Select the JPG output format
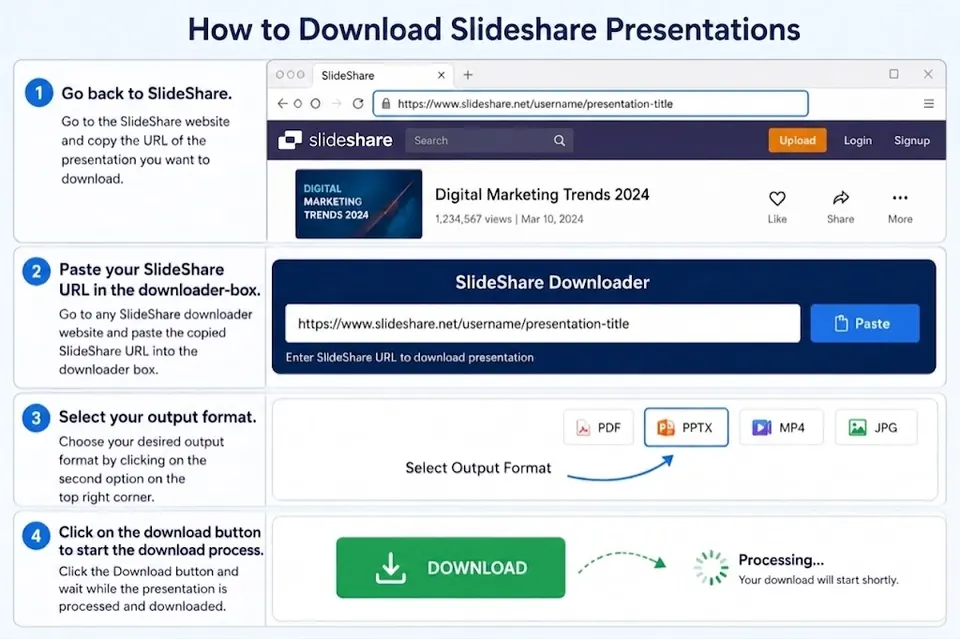Viewport: 960px width, 639px height. click(x=876, y=427)
